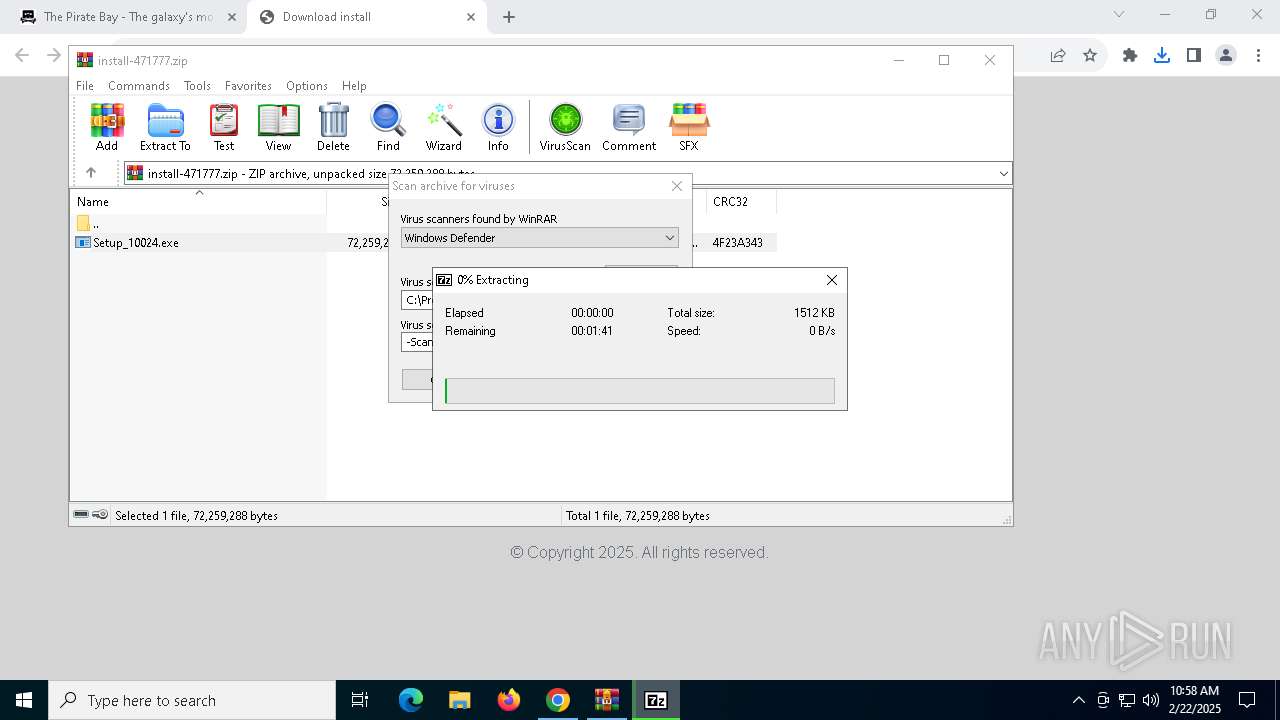Click the extraction progress bar
This screenshot has height=720, width=1280.
(x=640, y=391)
